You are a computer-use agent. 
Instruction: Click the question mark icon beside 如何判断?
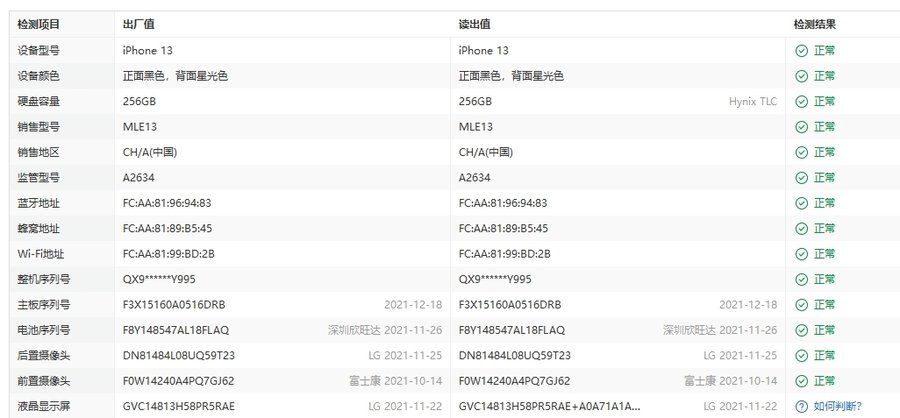coord(802,407)
